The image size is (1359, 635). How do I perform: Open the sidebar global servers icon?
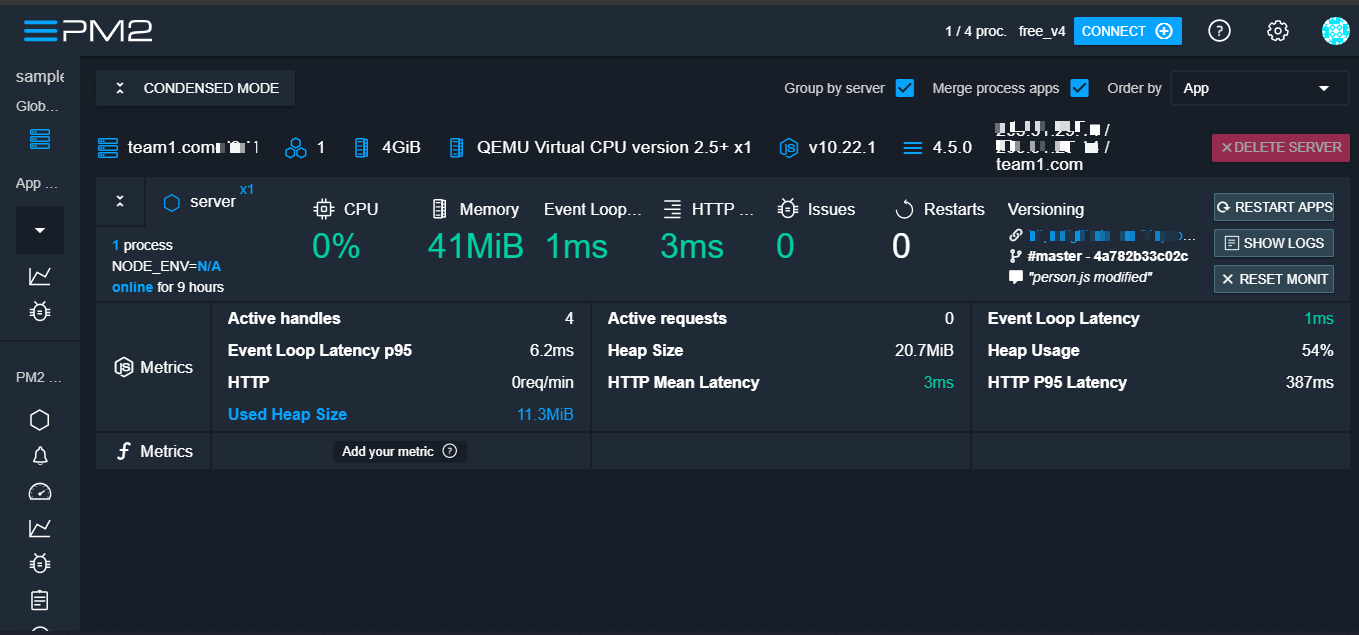point(40,139)
